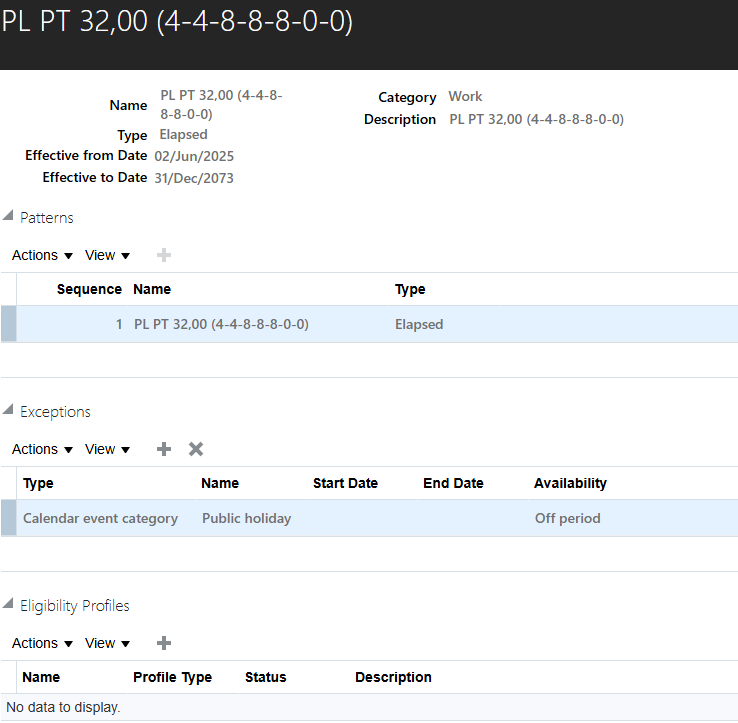Screen dimensions: 738x723
Task: Open View menu in Patterns section
Action: (107, 255)
